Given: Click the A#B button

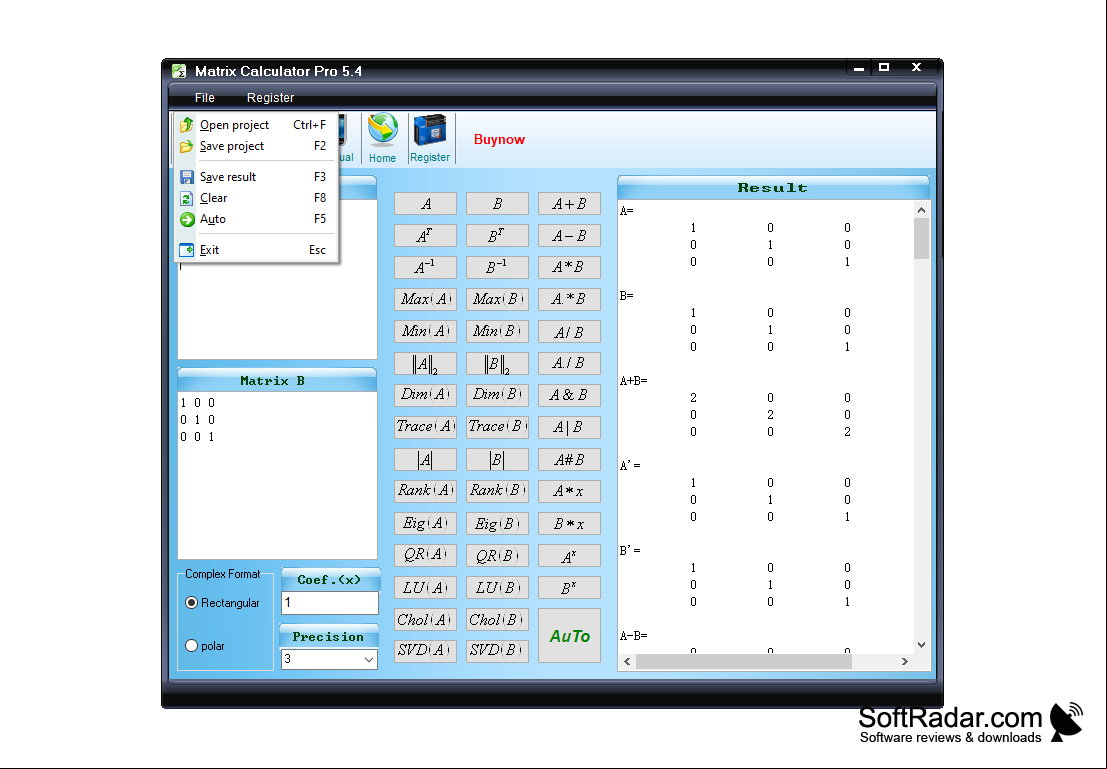Looking at the screenshot, I should [569, 460].
